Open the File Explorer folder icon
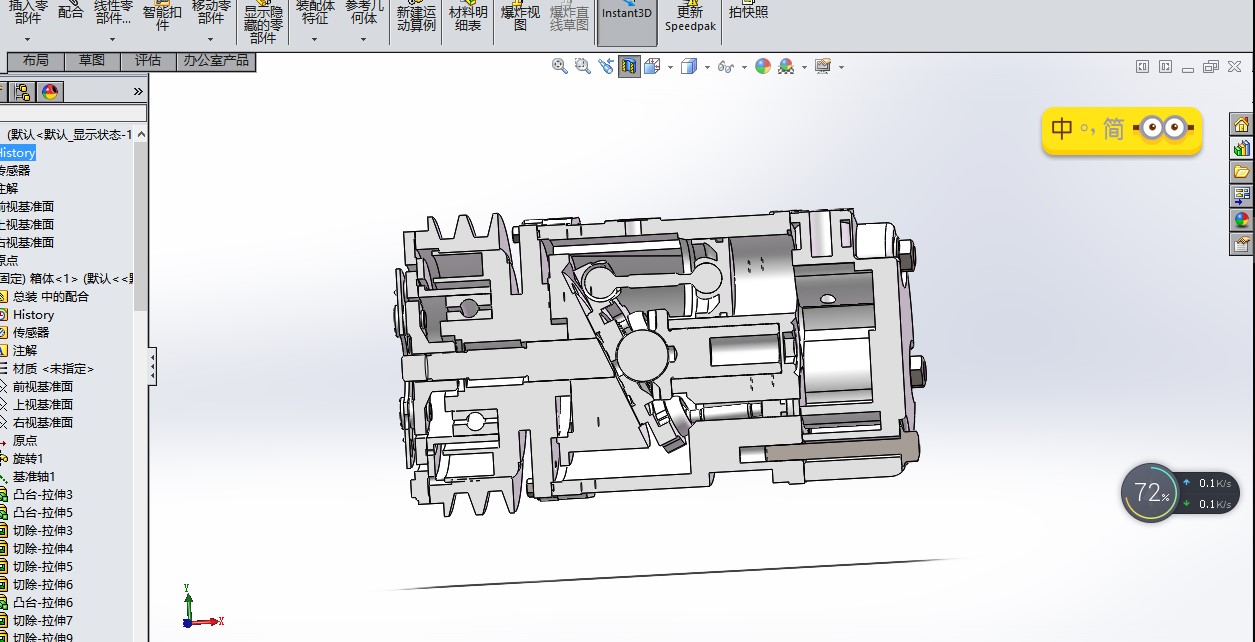1255x642 pixels. (x=1241, y=171)
